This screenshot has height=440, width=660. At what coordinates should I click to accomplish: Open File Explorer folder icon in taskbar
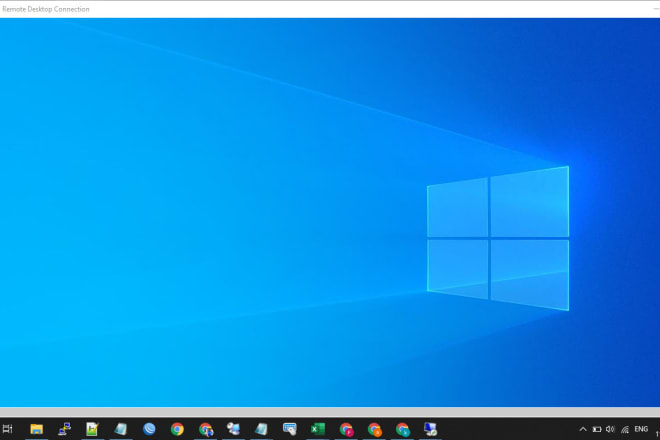click(x=37, y=429)
